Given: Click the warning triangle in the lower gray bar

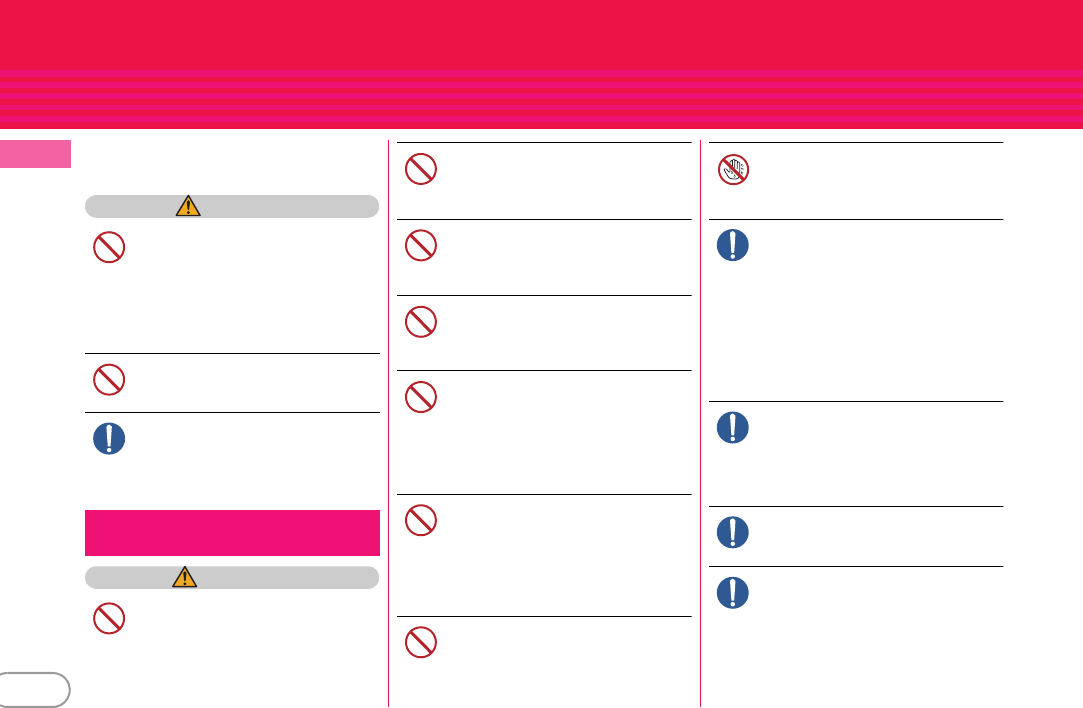Looking at the screenshot, I should [184, 577].
